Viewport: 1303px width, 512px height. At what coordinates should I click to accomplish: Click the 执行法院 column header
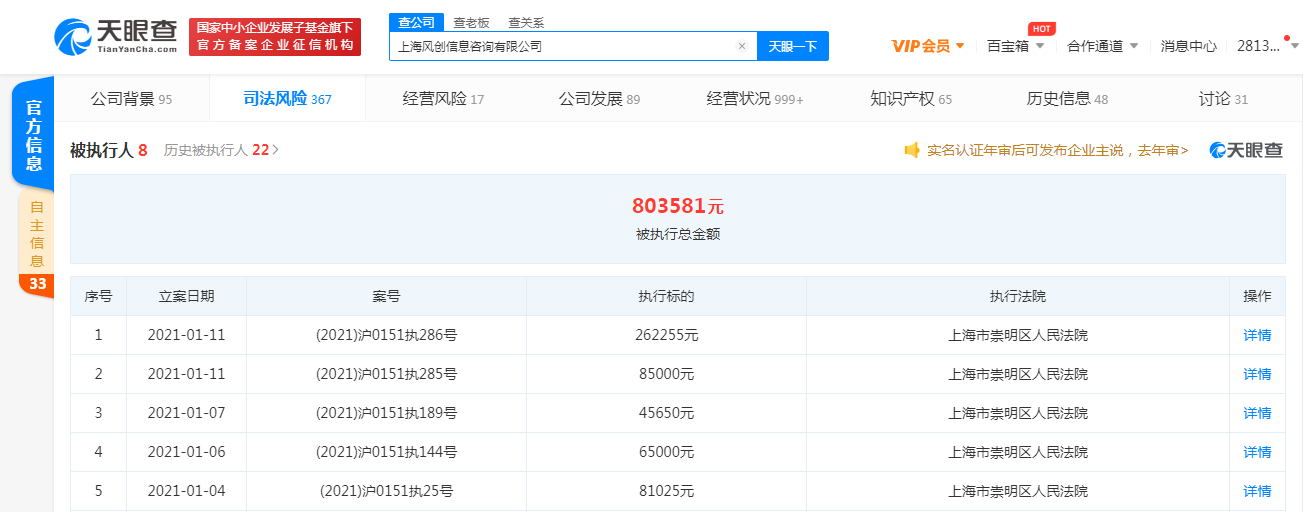point(1018,297)
